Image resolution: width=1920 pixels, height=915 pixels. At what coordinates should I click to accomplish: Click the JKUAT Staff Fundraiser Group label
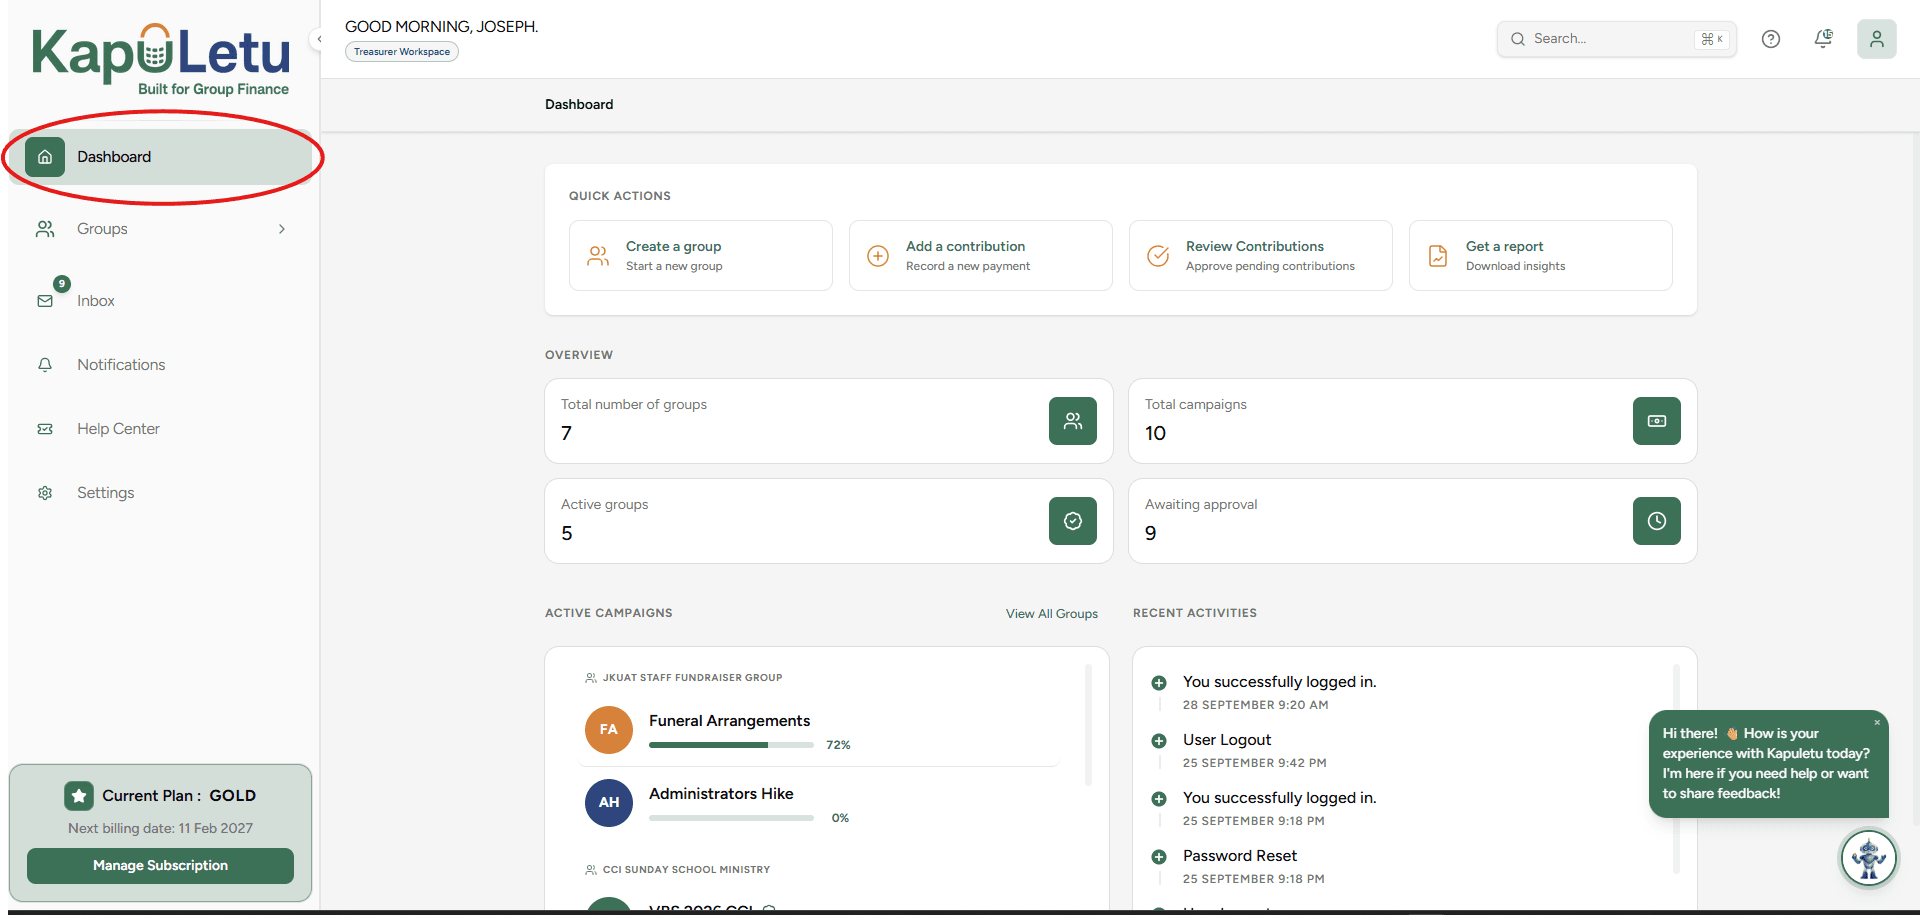click(x=692, y=678)
